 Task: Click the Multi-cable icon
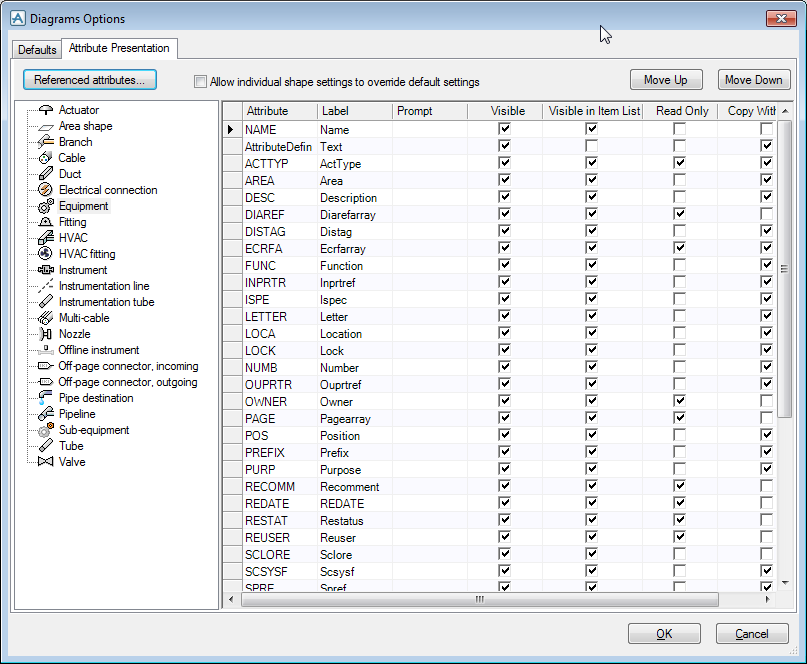tap(46, 318)
